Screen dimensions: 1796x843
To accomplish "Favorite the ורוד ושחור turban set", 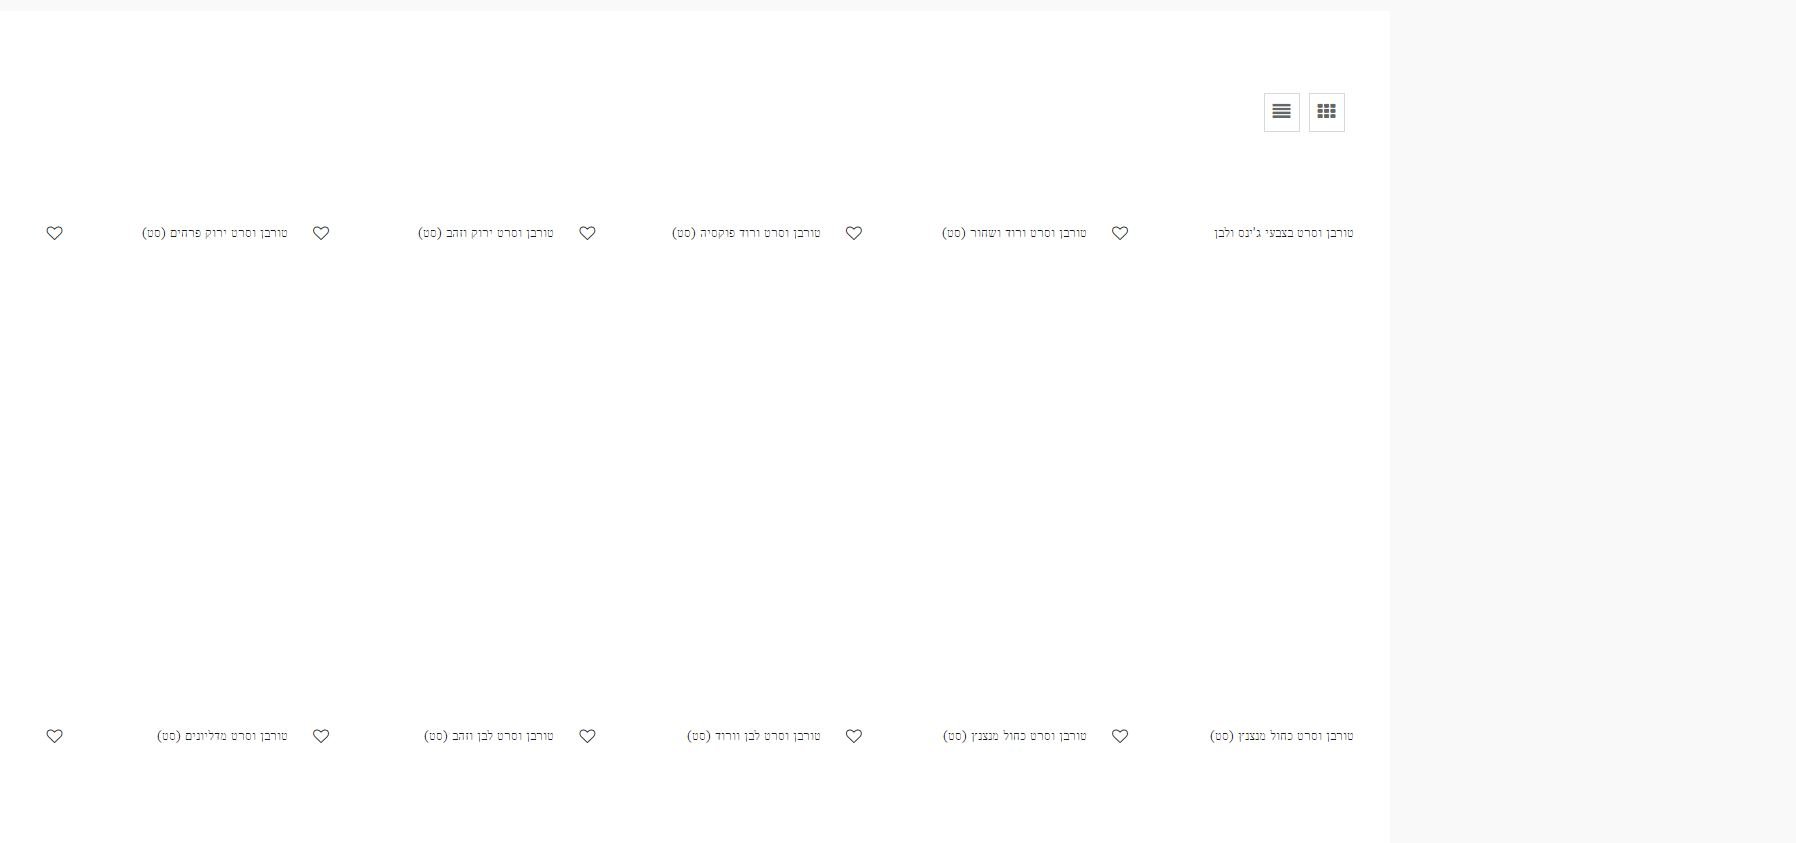I will coord(853,233).
